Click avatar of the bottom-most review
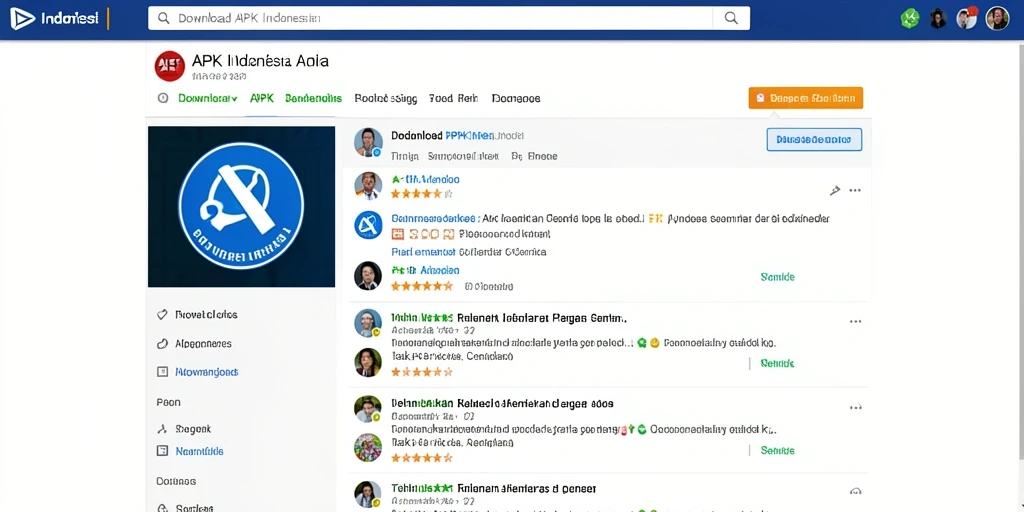This screenshot has width=1024, height=512. [x=368, y=495]
